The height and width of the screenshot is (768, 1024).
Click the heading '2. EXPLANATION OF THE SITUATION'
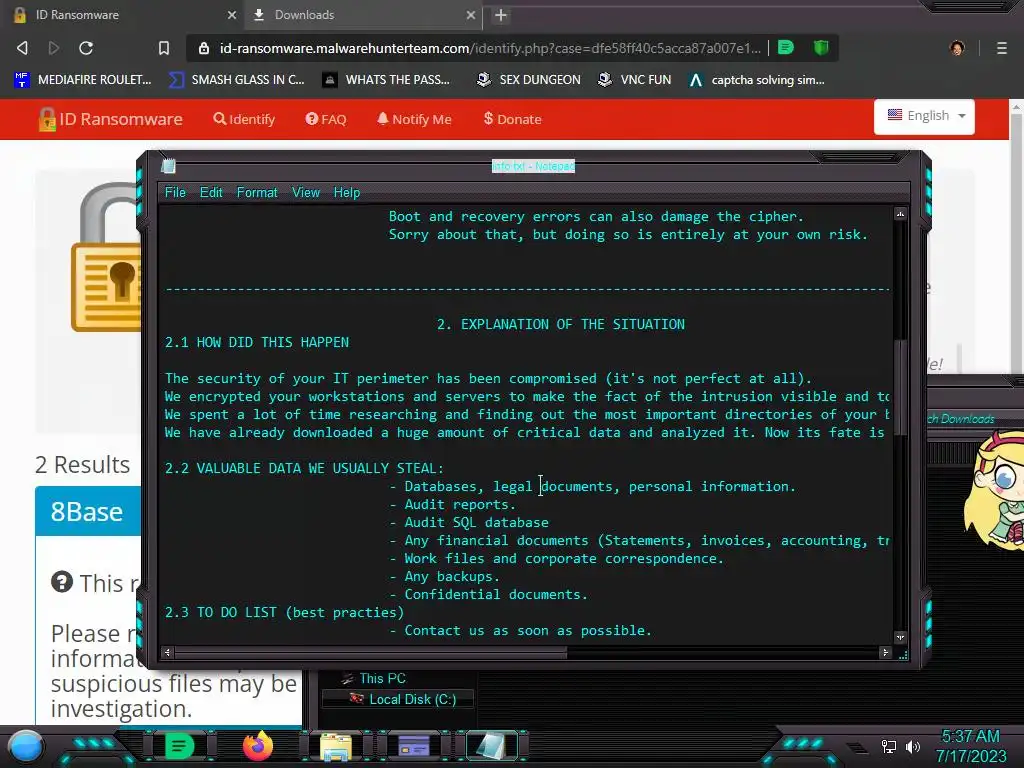(x=561, y=325)
